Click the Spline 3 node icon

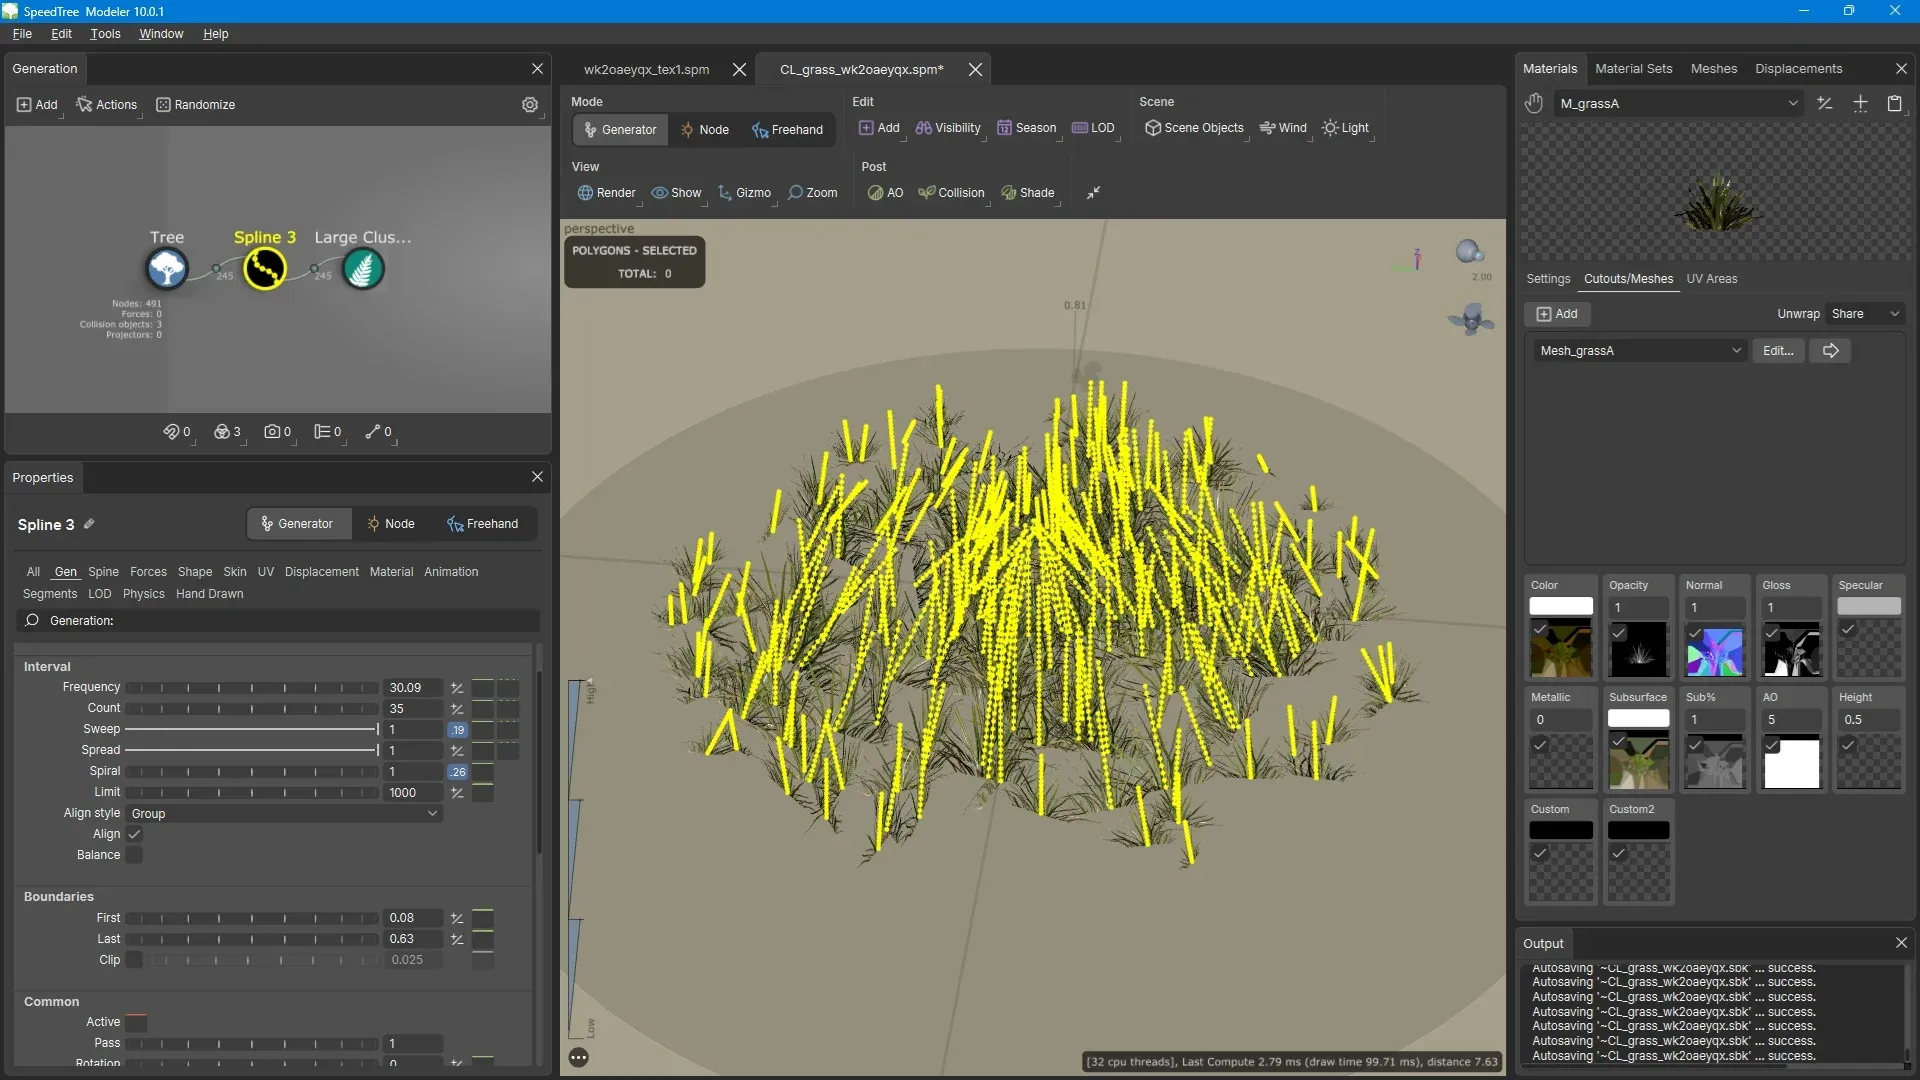click(x=265, y=269)
